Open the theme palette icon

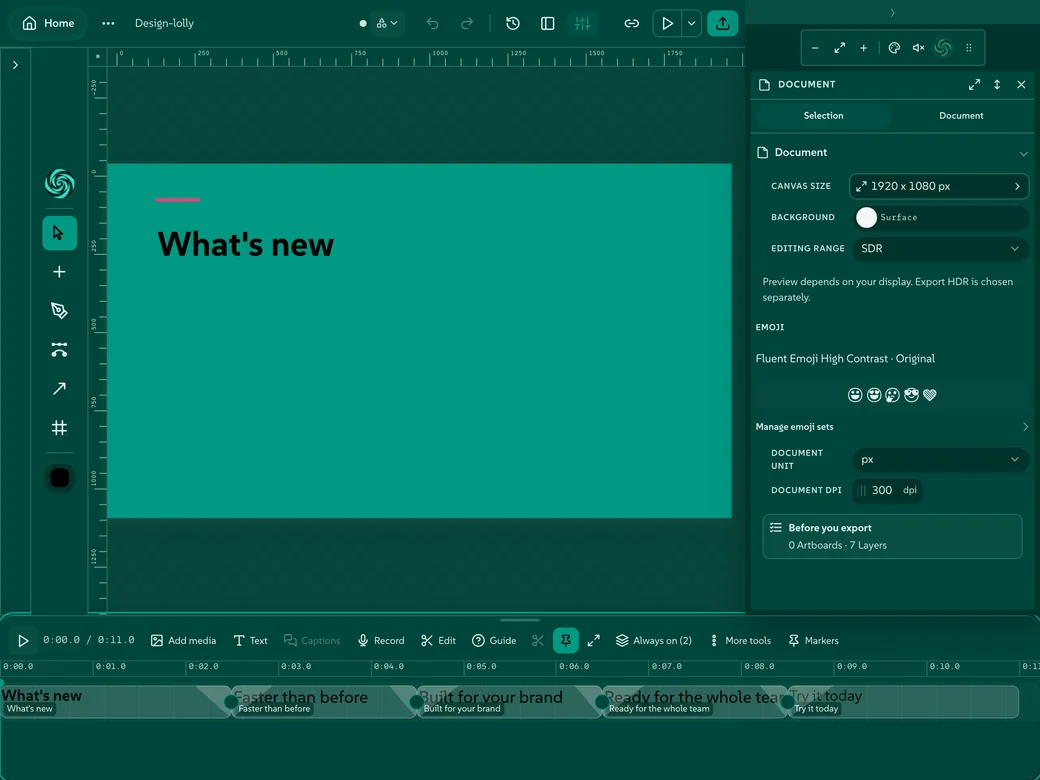tap(894, 48)
